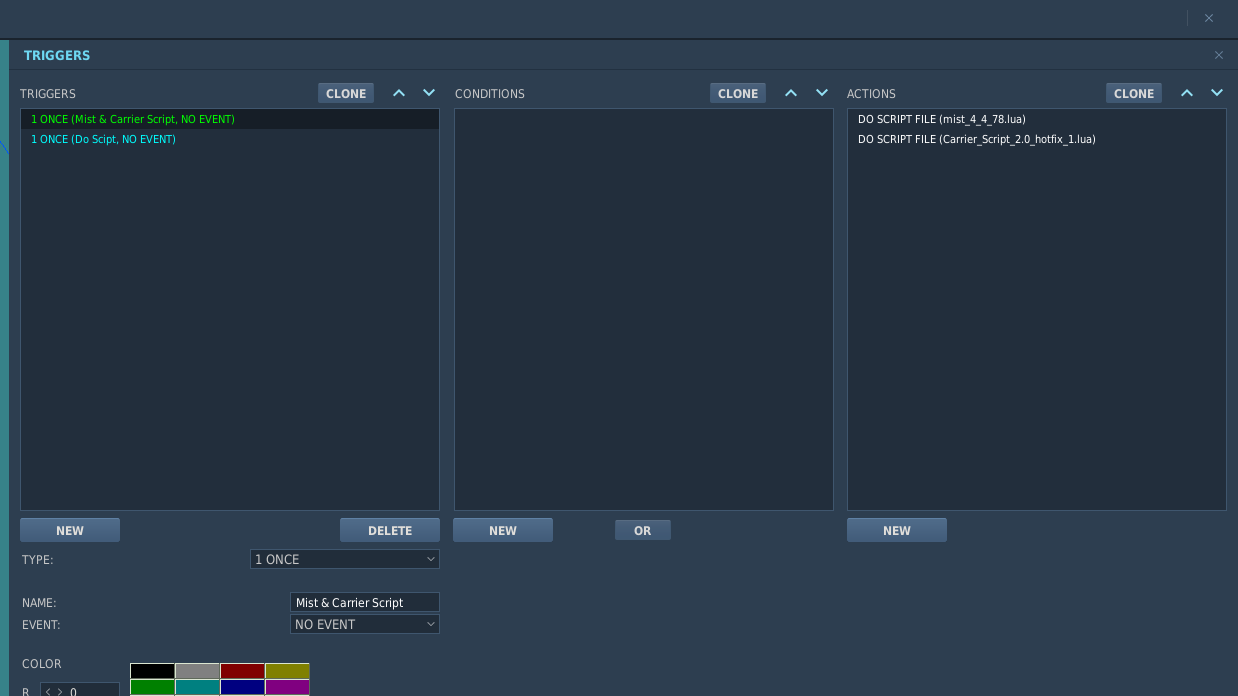This screenshot has width=1238, height=696.
Task: Select the Do Scipt trigger row
Action: click(x=230, y=139)
